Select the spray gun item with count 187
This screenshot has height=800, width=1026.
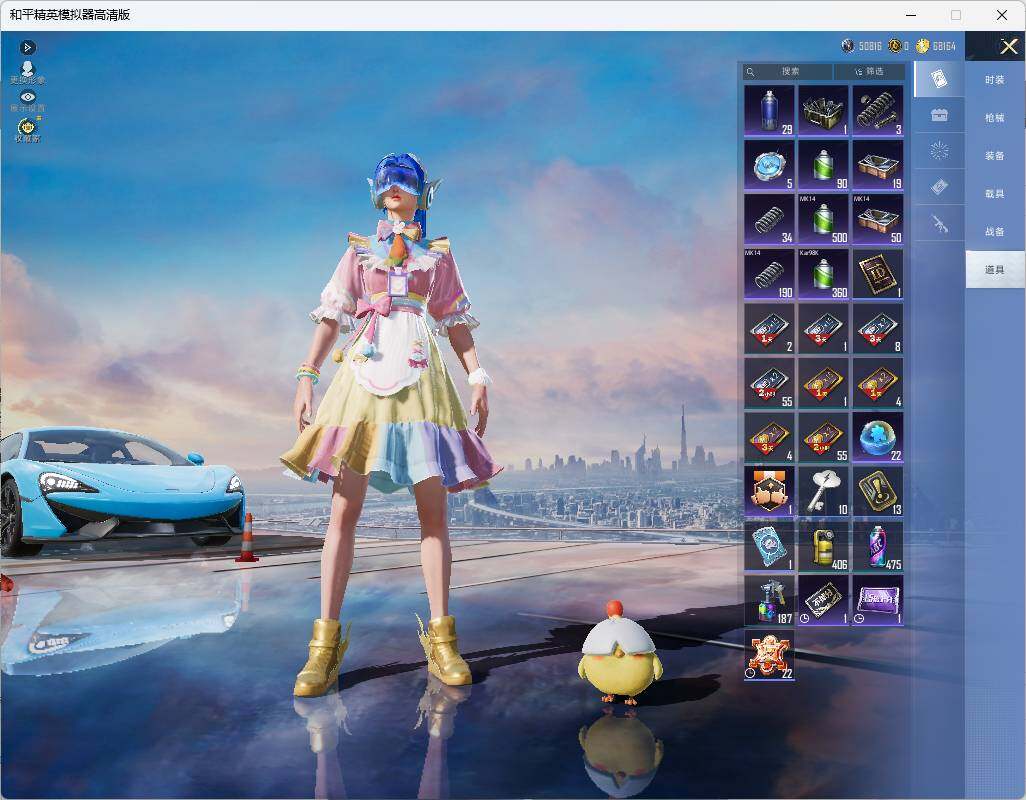pos(769,600)
